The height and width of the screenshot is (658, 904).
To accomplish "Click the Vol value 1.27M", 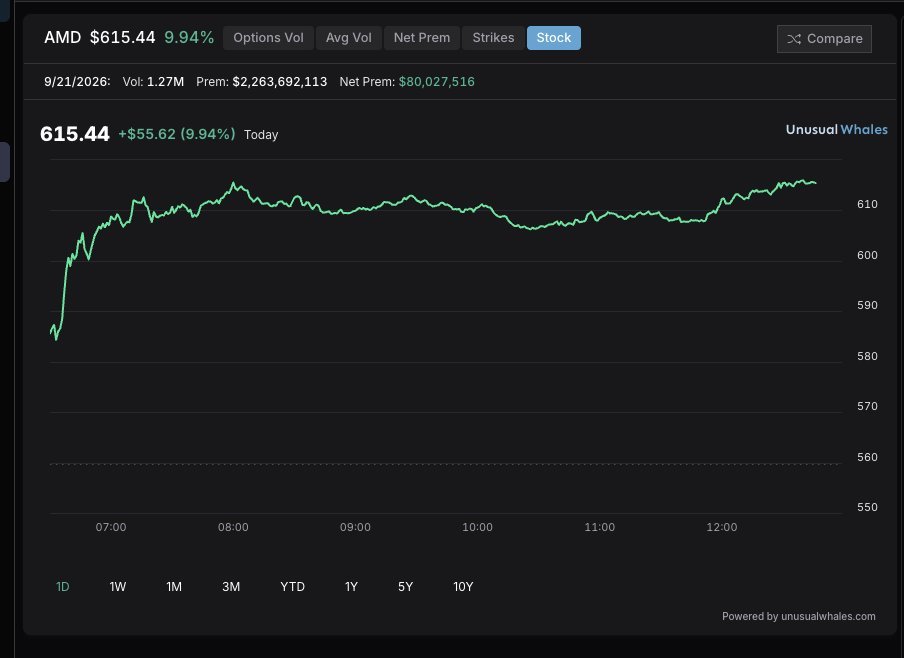I will (165, 82).
